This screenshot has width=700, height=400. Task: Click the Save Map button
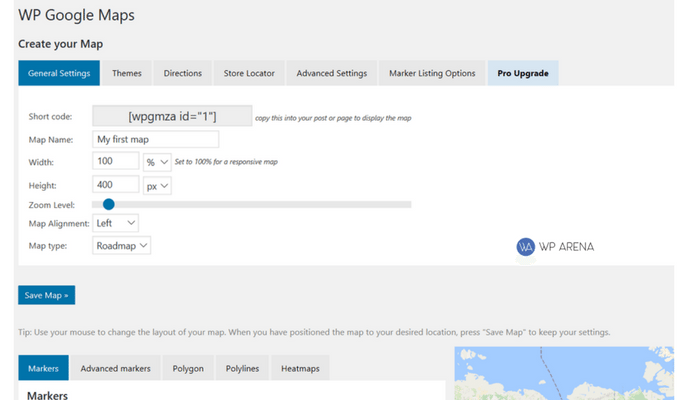(x=46, y=295)
